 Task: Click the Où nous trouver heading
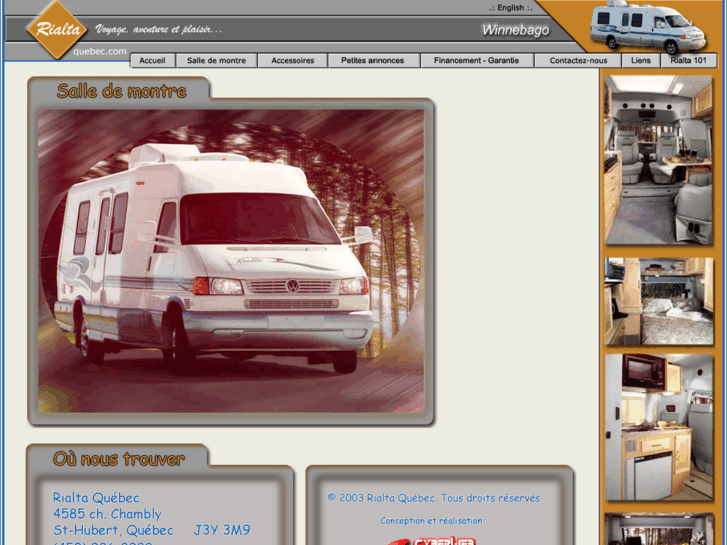point(119,459)
